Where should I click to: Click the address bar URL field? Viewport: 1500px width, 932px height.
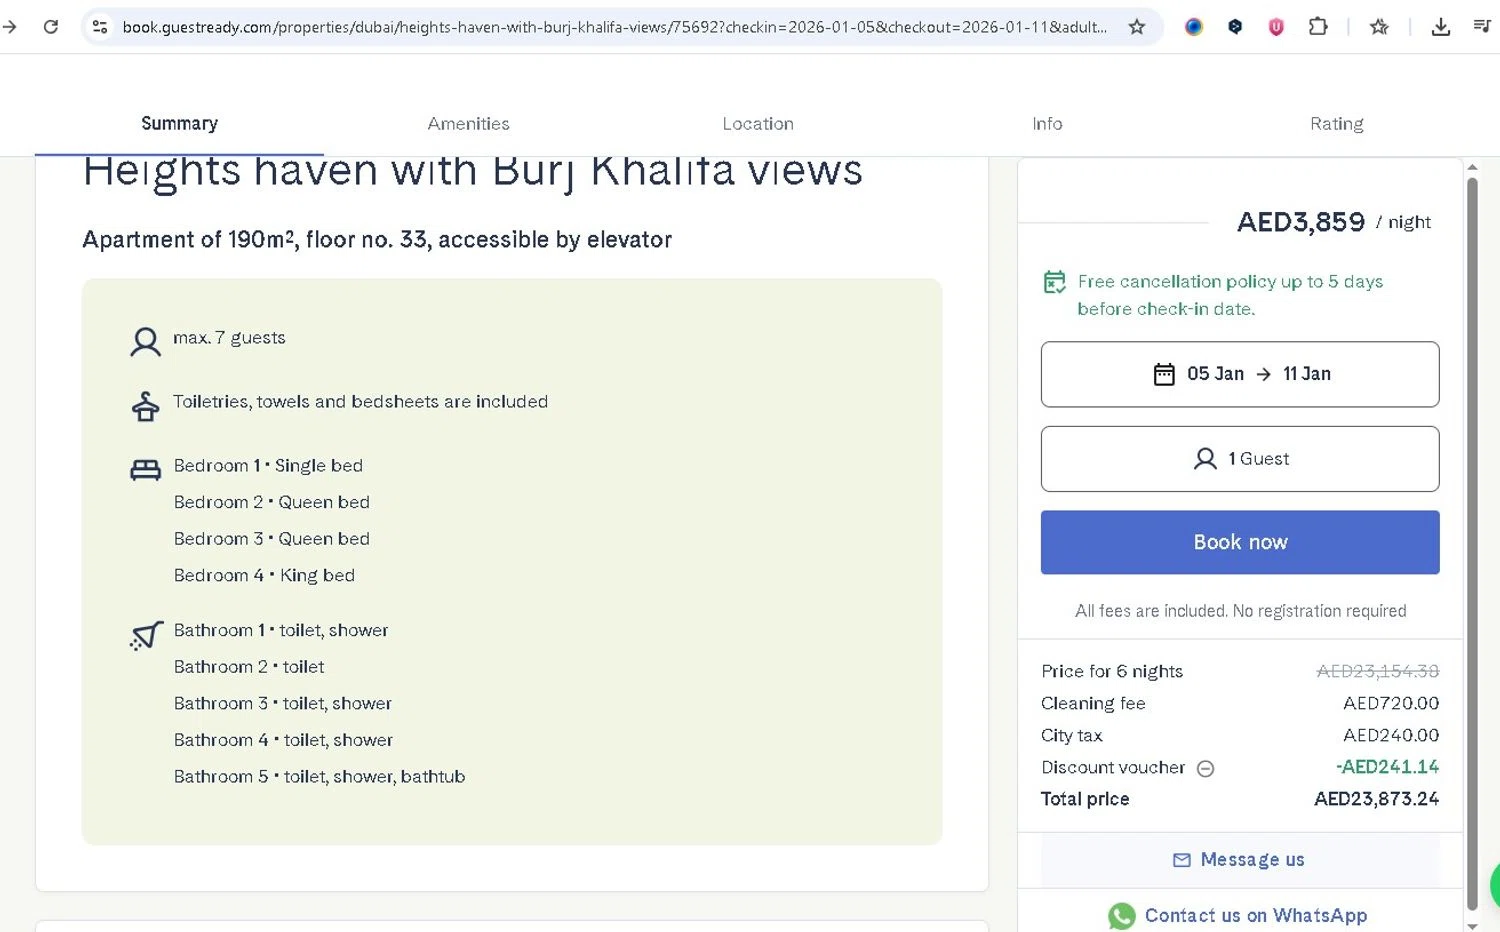click(614, 27)
